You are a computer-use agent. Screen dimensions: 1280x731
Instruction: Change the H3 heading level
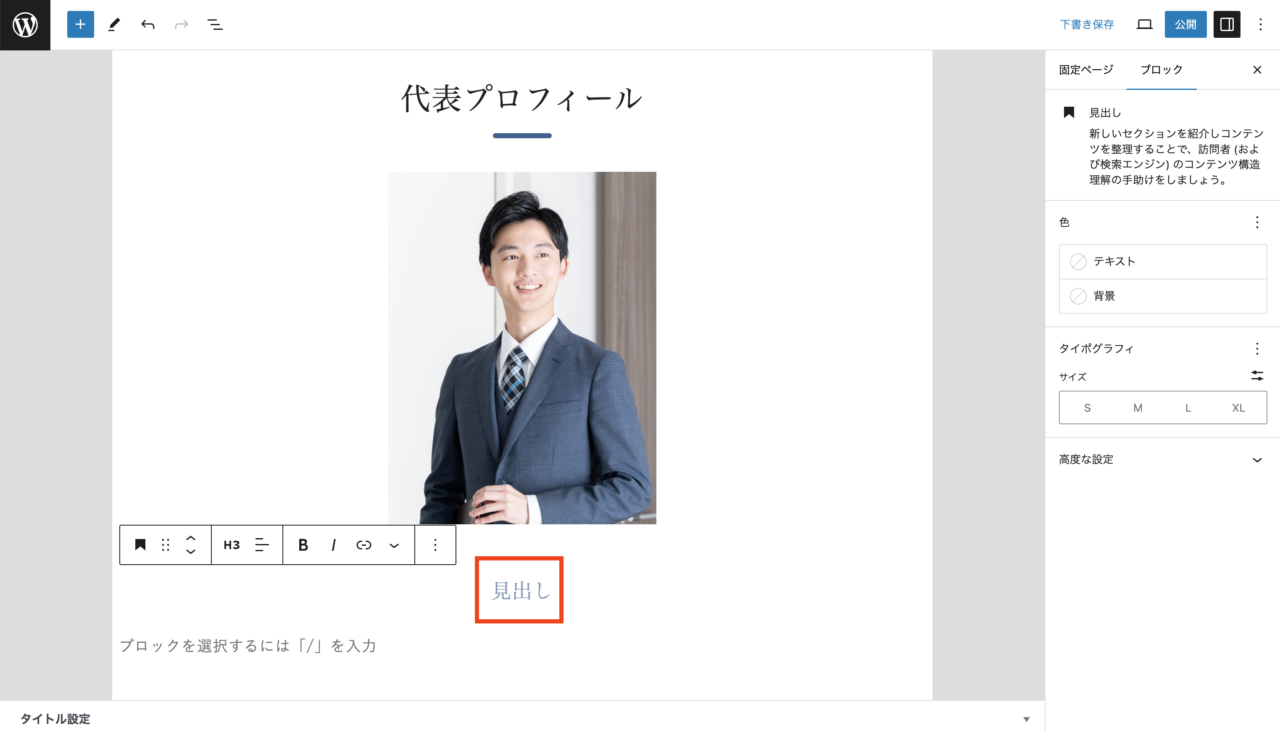click(x=232, y=545)
